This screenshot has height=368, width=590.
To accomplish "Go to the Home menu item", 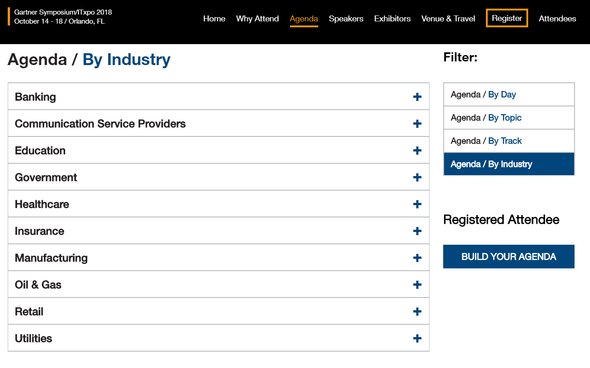I will pyautogui.click(x=214, y=18).
